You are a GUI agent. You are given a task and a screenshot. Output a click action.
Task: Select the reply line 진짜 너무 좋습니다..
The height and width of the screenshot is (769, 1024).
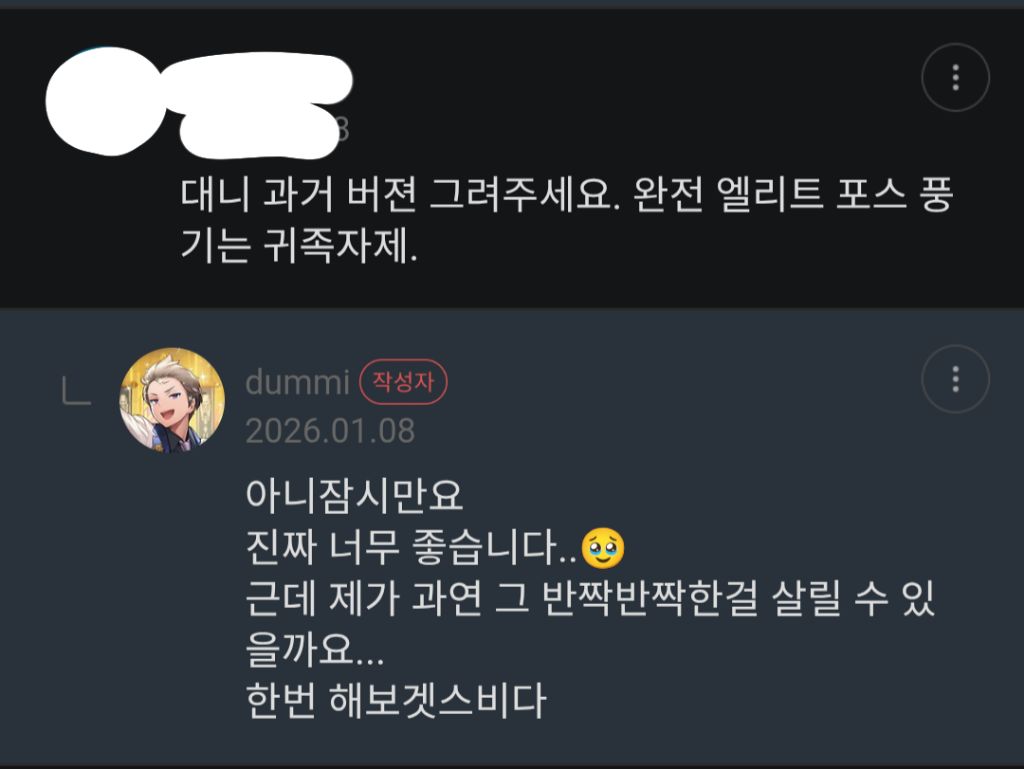435,547
